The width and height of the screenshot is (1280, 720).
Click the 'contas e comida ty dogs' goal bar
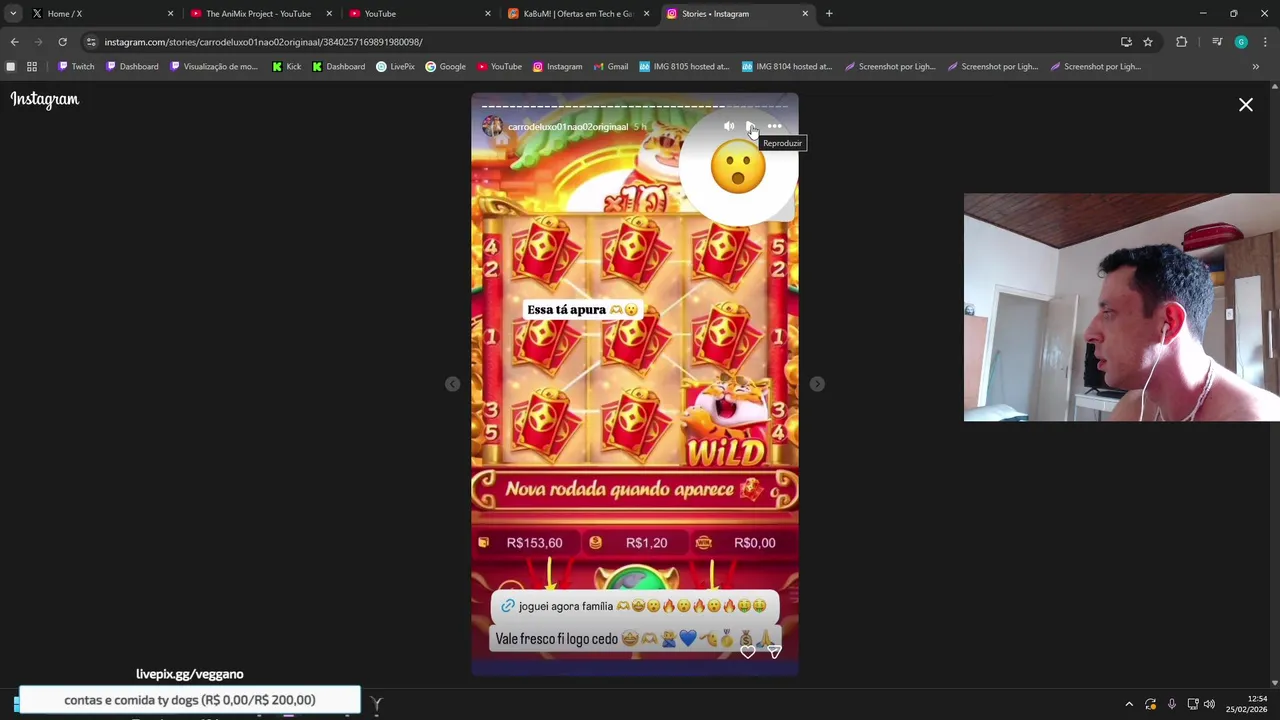click(190, 700)
